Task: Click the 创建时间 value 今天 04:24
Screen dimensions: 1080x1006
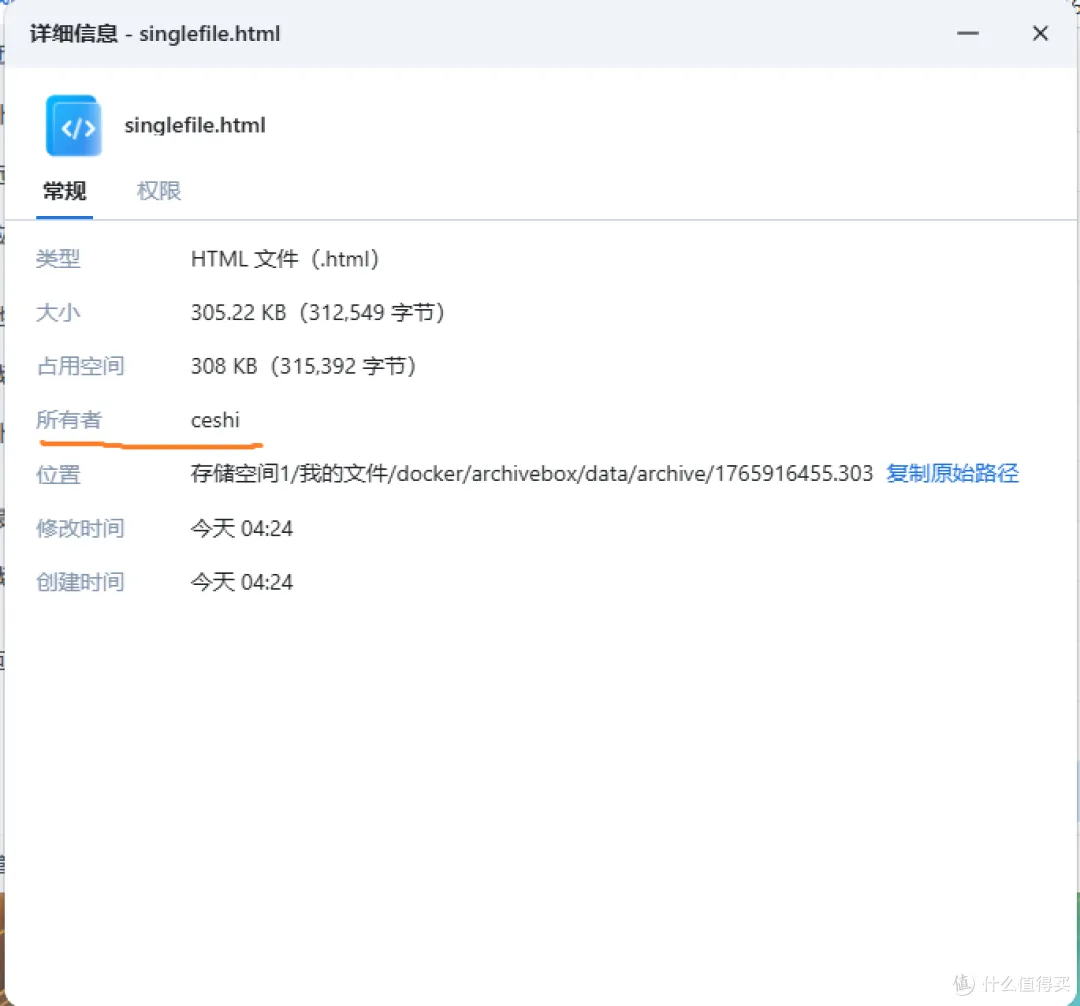Action: (x=242, y=583)
